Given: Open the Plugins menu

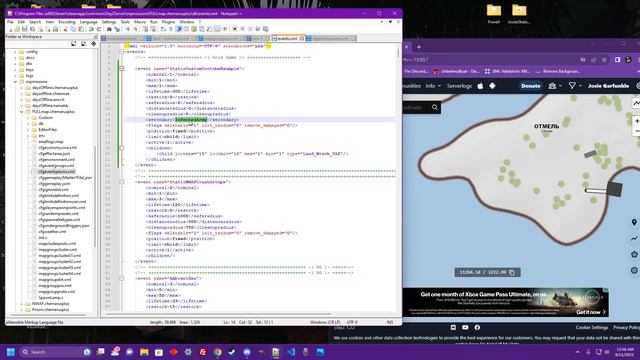Looking at the screenshot, I should pos(168,22).
